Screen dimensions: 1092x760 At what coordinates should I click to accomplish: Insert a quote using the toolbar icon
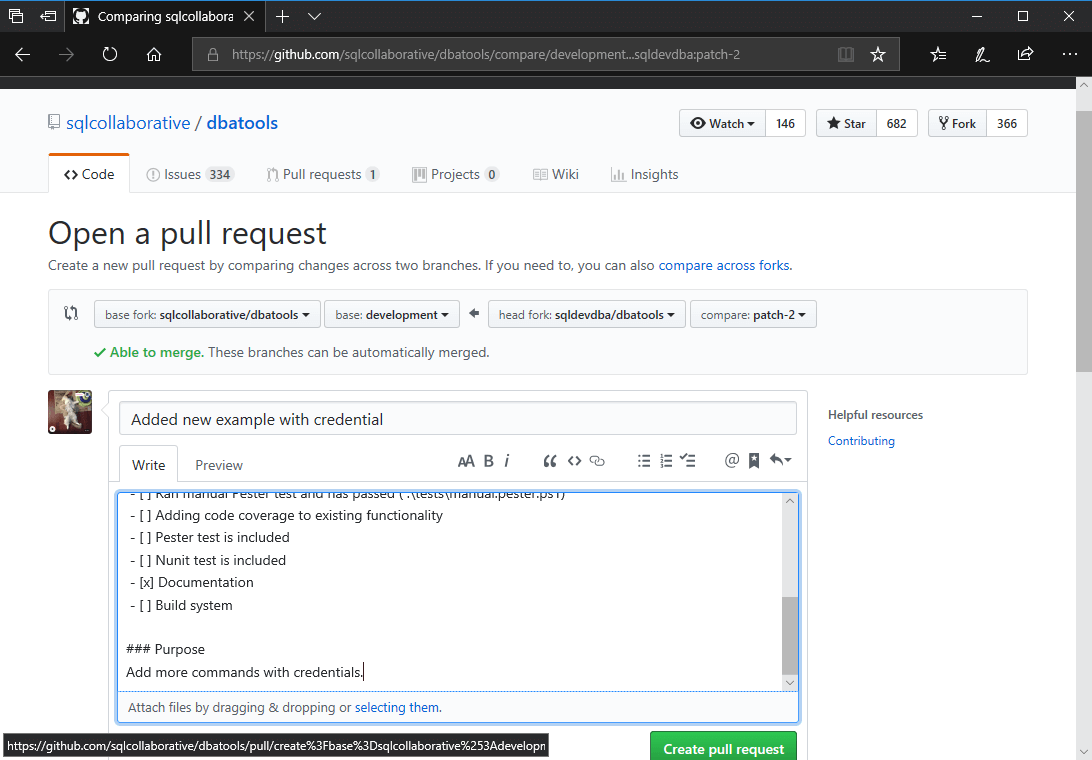point(549,461)
